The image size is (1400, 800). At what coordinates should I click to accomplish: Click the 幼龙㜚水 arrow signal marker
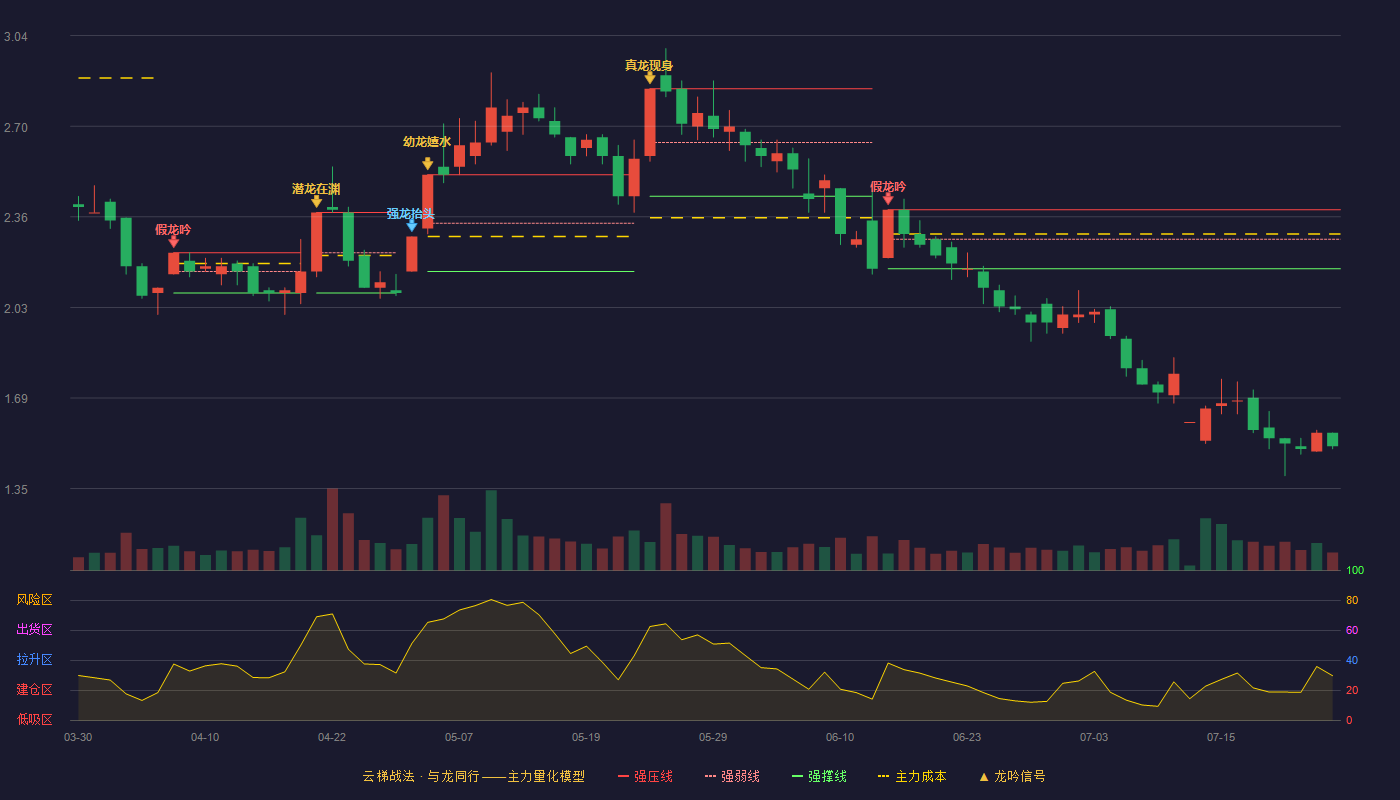click(x=428, y=164)
